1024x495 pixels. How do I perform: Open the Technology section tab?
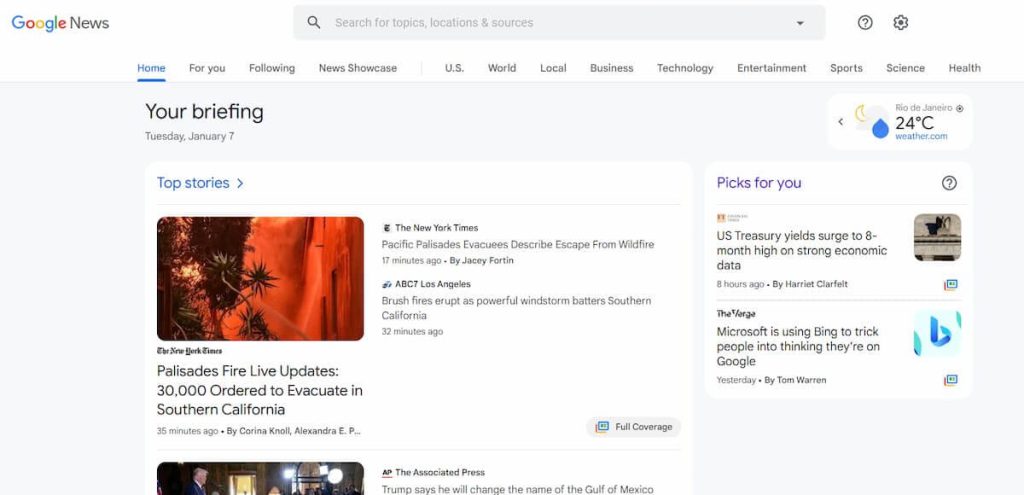click(685, 68)
